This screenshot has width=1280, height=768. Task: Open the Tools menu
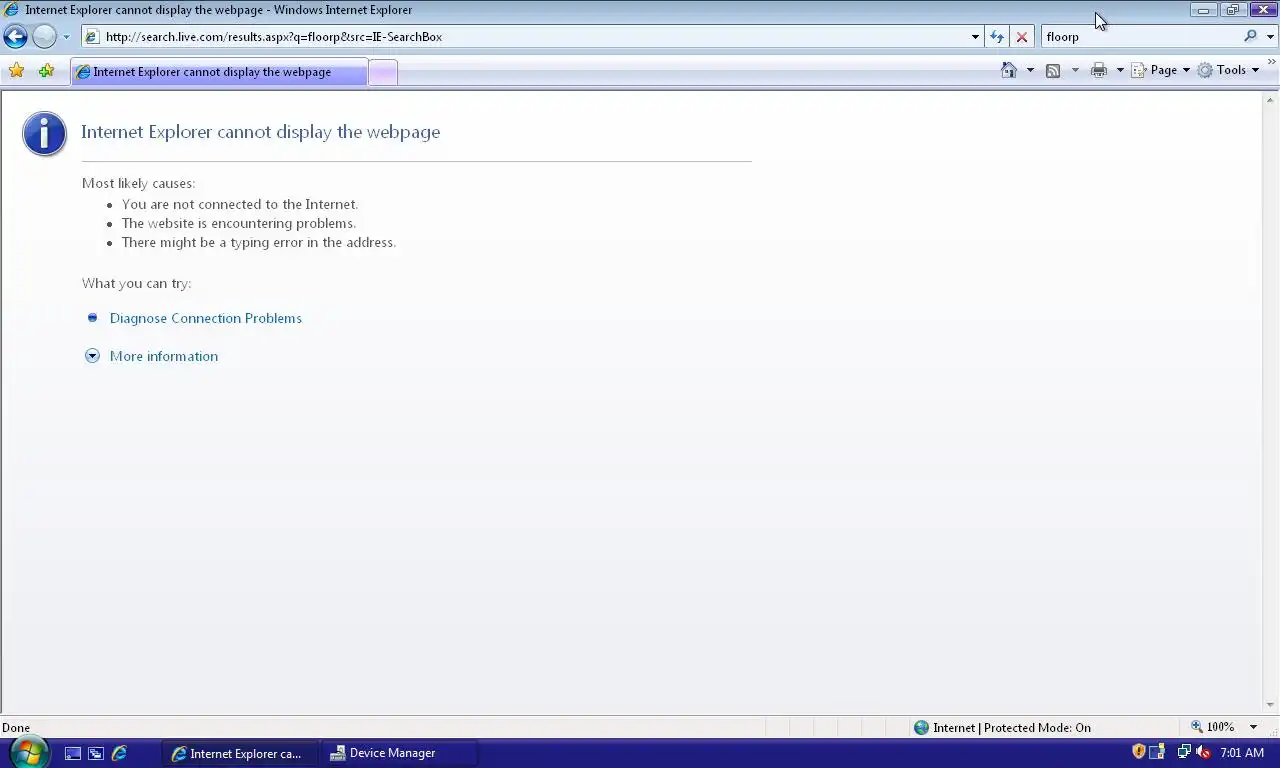click(x=1229, y=70)
